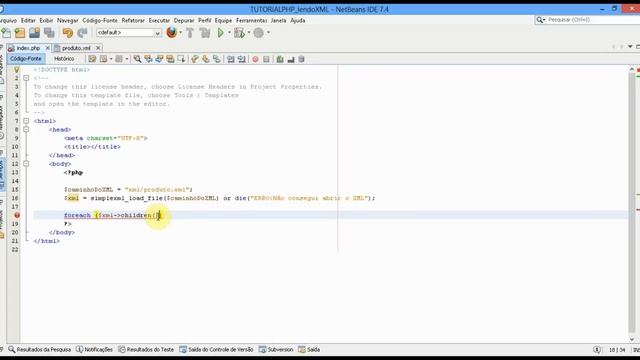
Task: Stop macro recording square icon
Action: click(x=266, y=59)
